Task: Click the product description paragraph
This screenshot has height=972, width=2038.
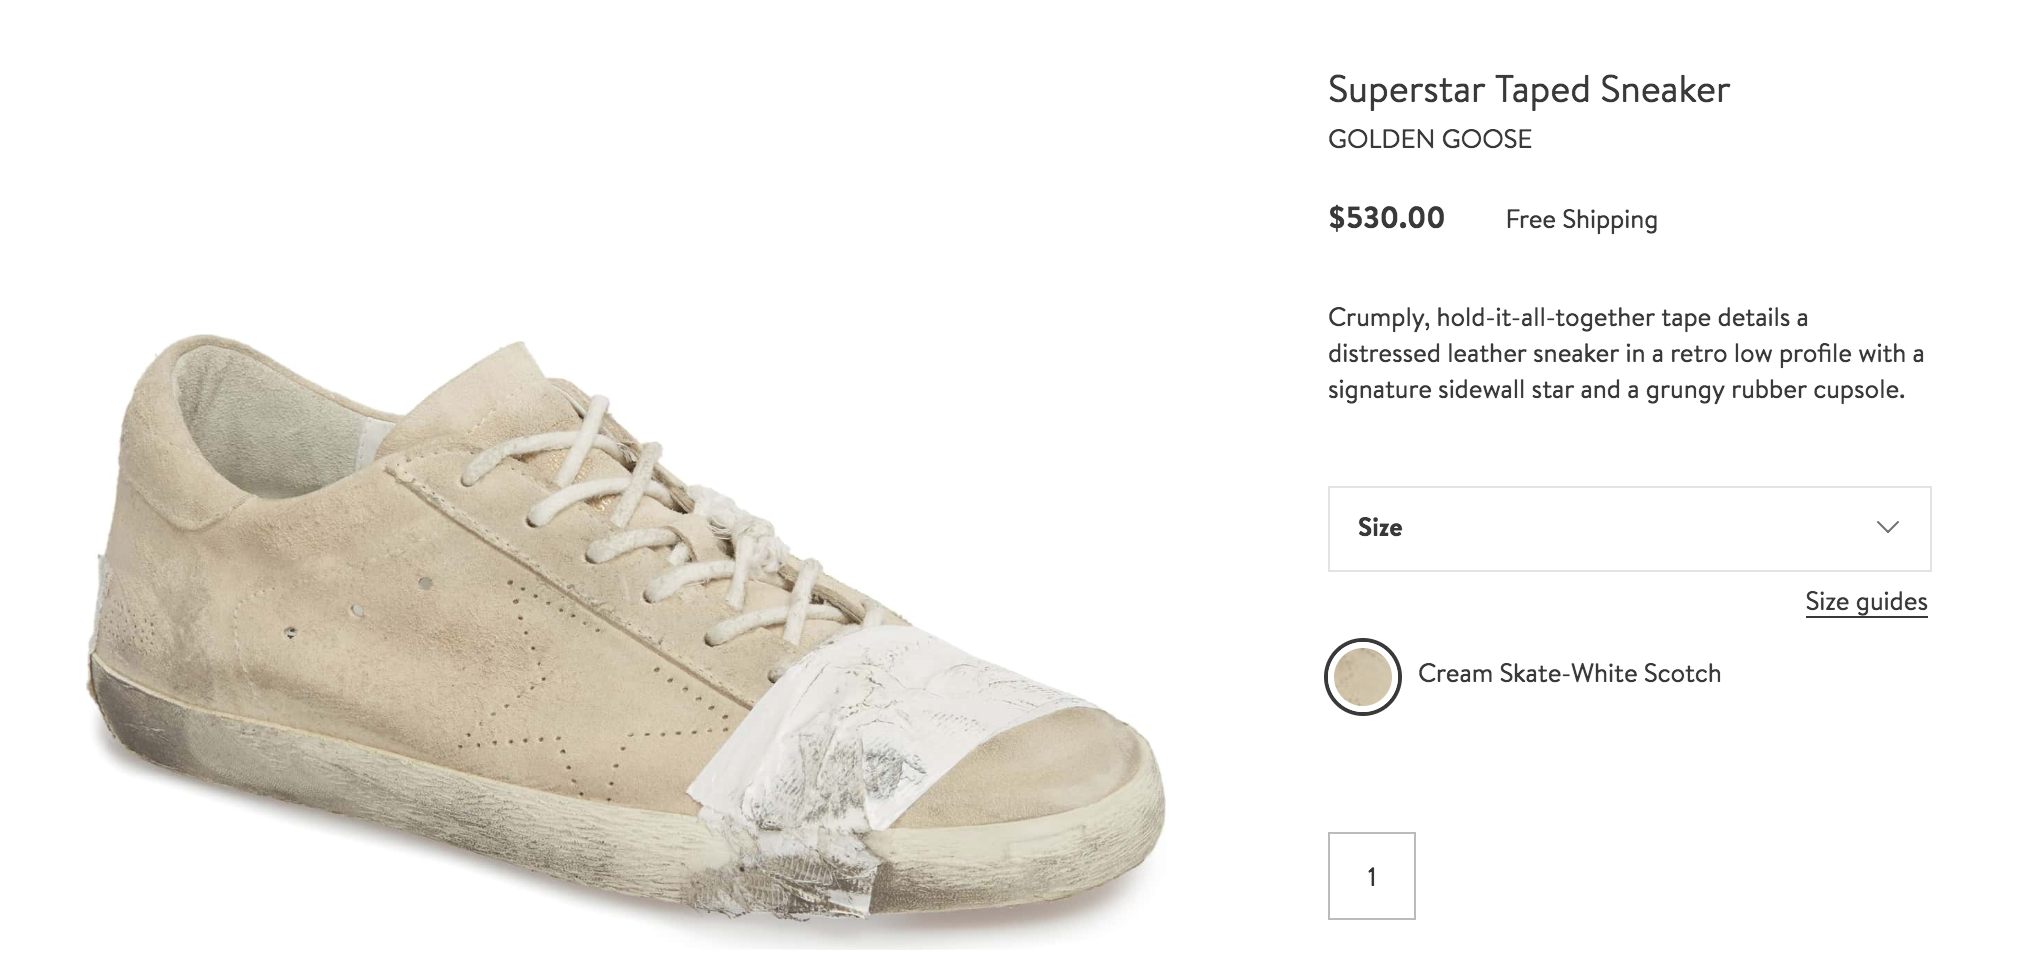Action: click(x=1625, y=353)
